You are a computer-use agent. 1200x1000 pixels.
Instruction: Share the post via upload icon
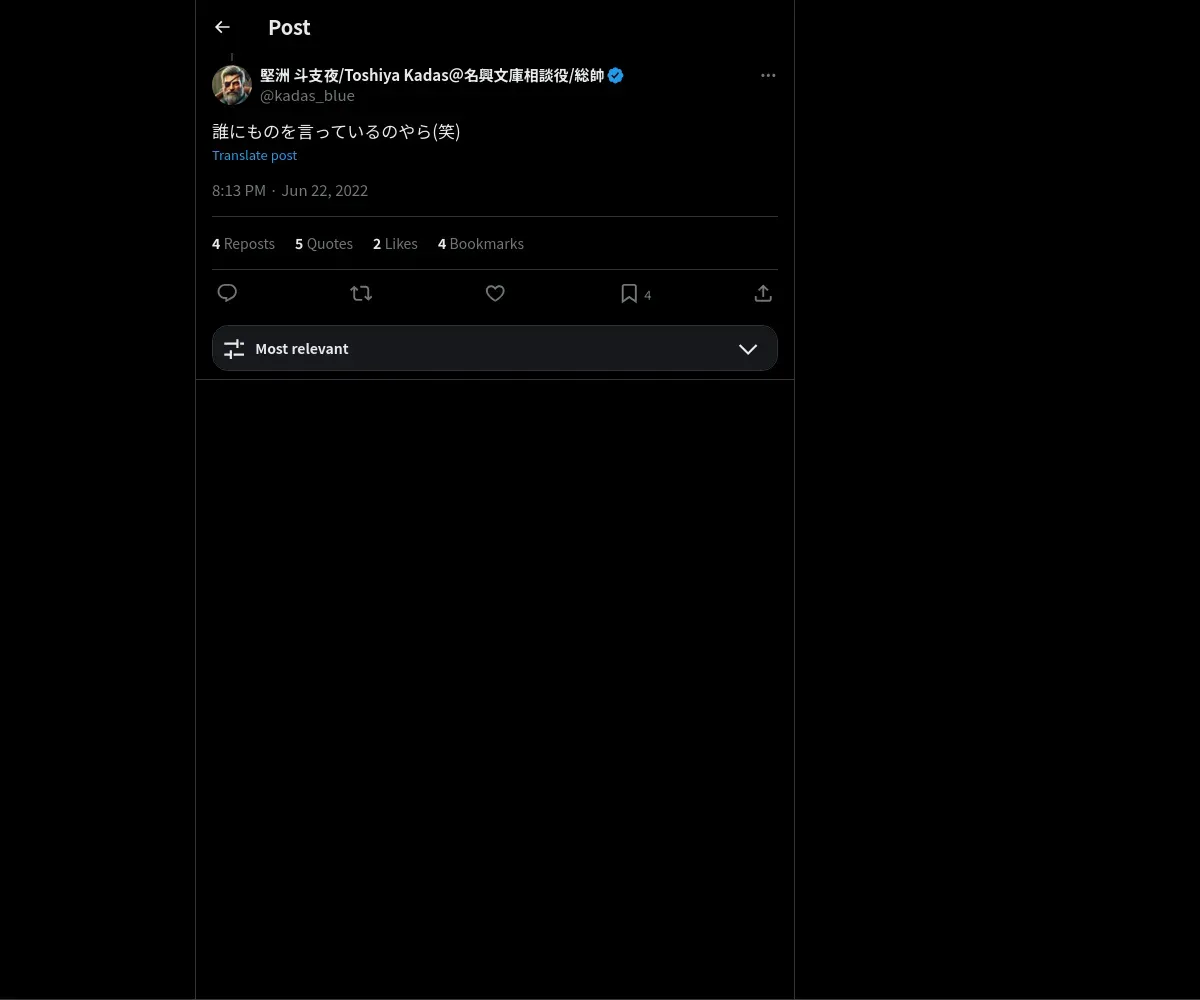coord(763,293)
